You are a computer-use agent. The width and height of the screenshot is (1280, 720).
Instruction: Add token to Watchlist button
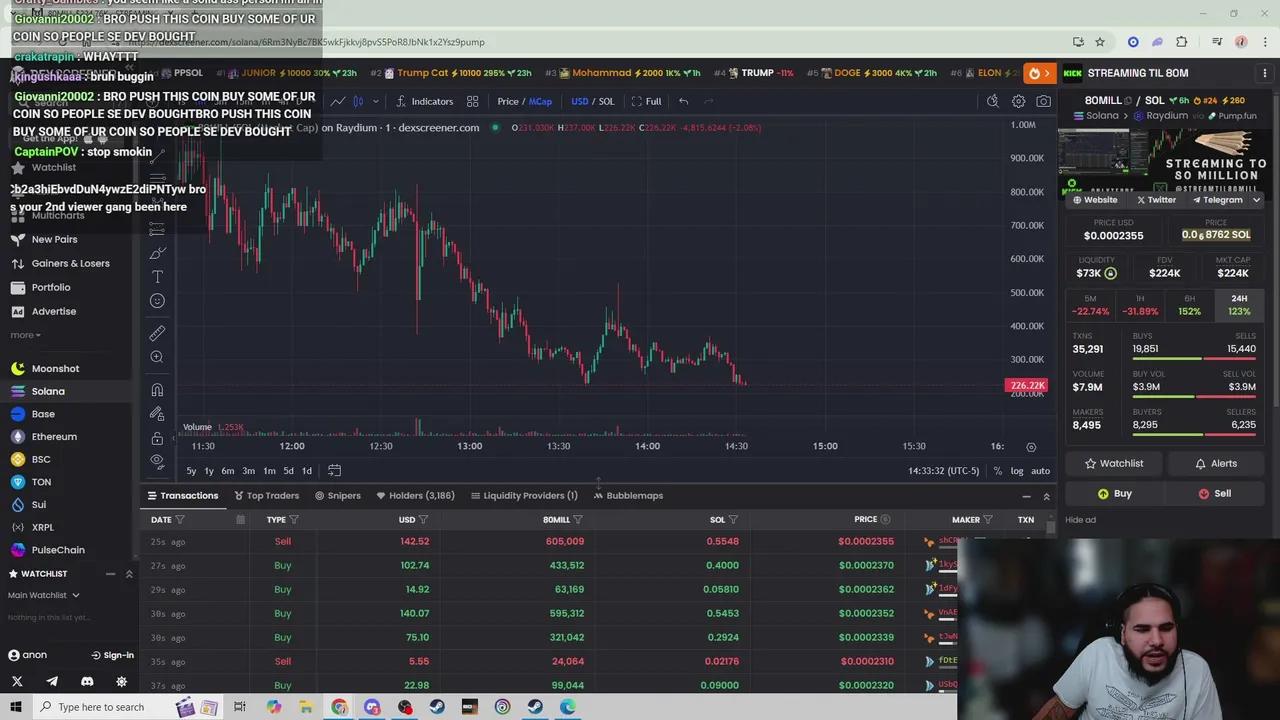coord(1114,463)
